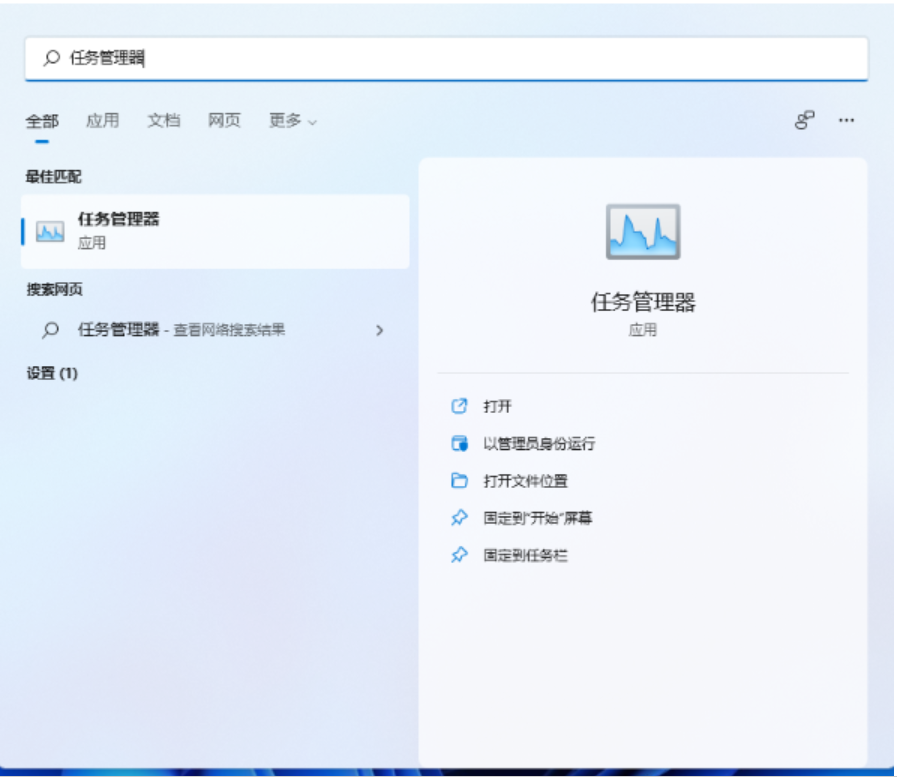Click the pin icon for 固定到"开始"屏幕
The width and height of the screenshot is (897, 777).
[459, 518]
